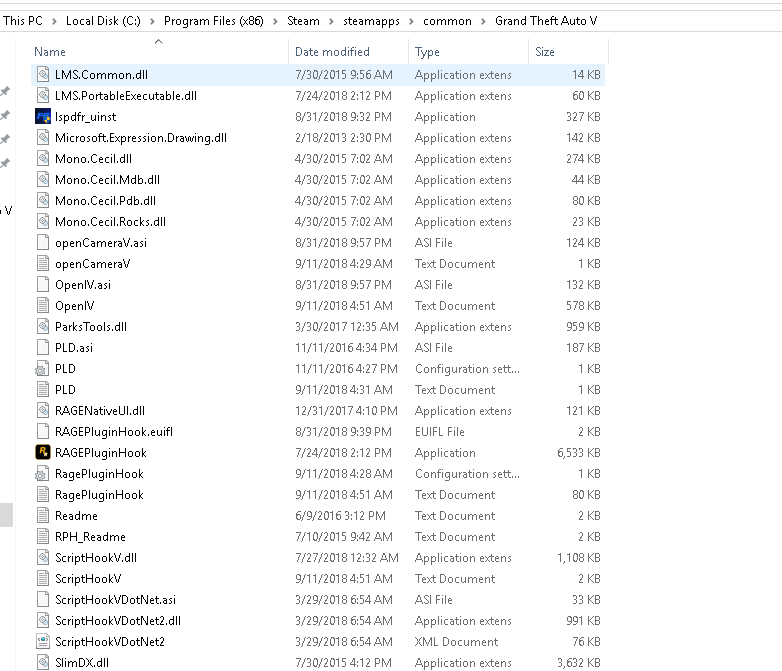Select the RagePluginHook text document name
Viewport: 782px width, 671px height.
(x=99, y=494)
